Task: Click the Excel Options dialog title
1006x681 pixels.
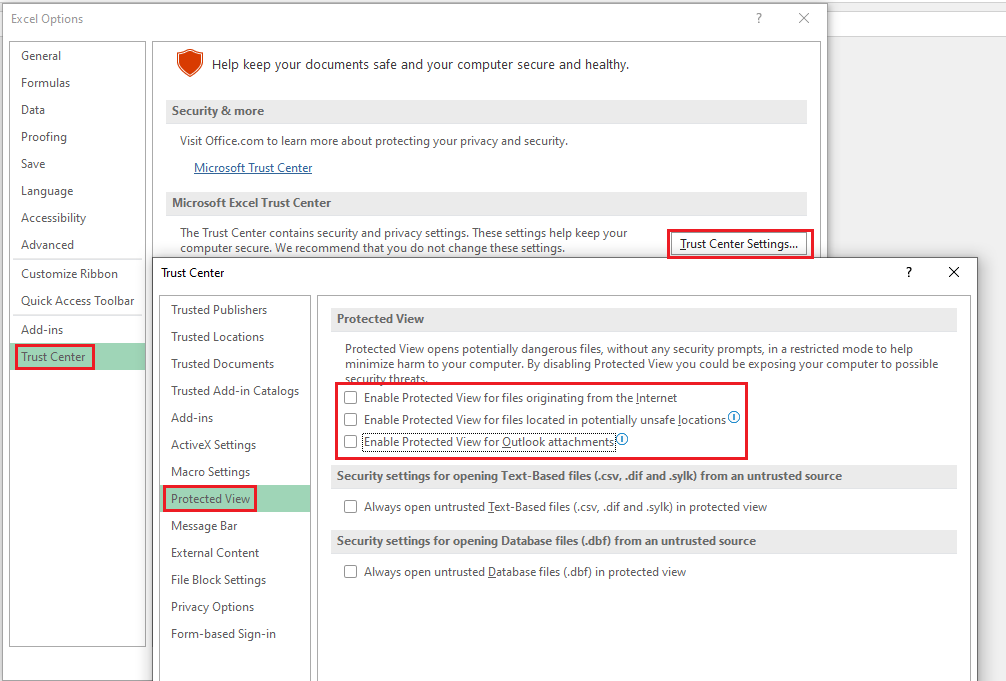Action: (47, 19)
